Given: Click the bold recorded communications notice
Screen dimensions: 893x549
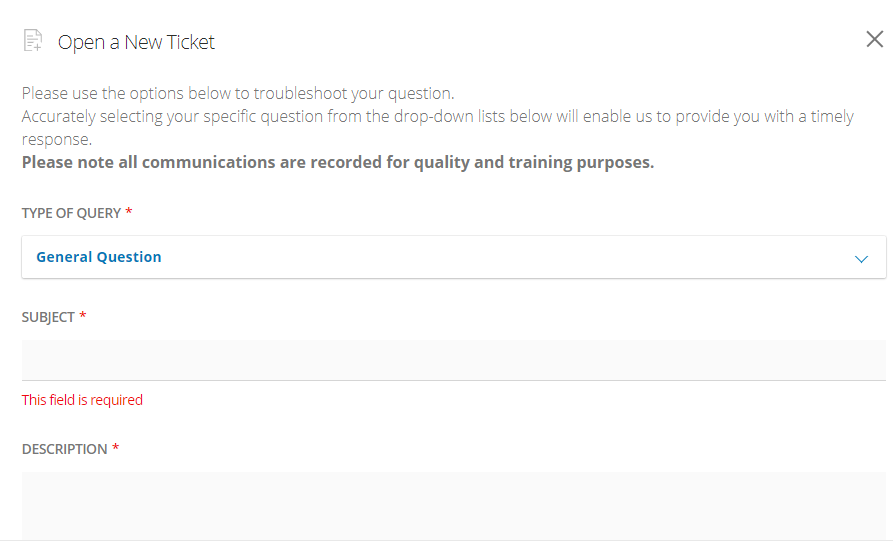Looking at the screenshot, I should click(x=338, y=162).
